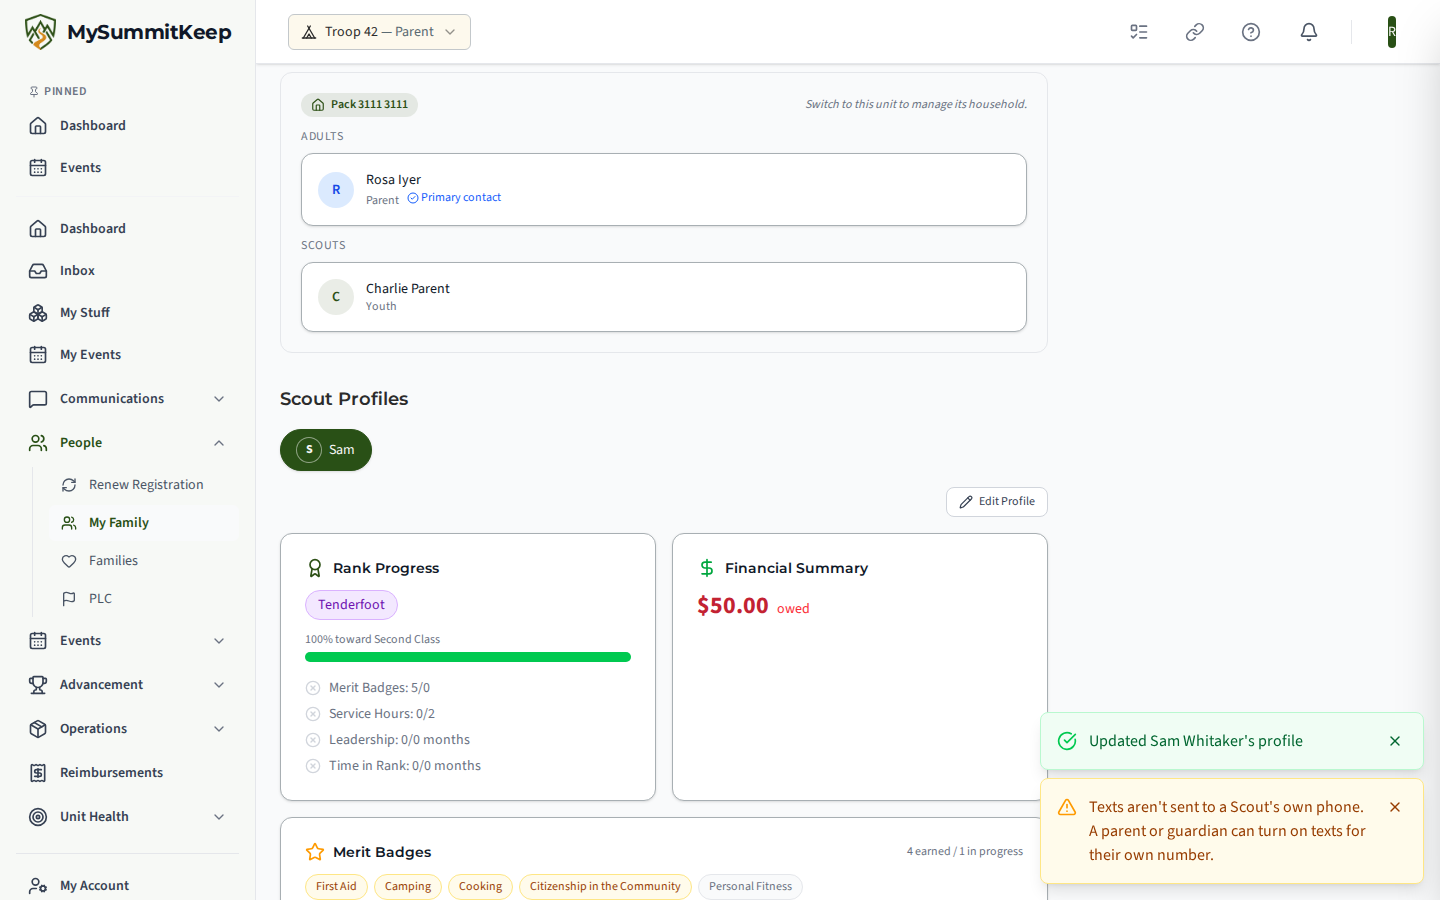Click the $50.00 owed amount
1440x900 pixels.
pyautogui.click(x=733, y=606)
